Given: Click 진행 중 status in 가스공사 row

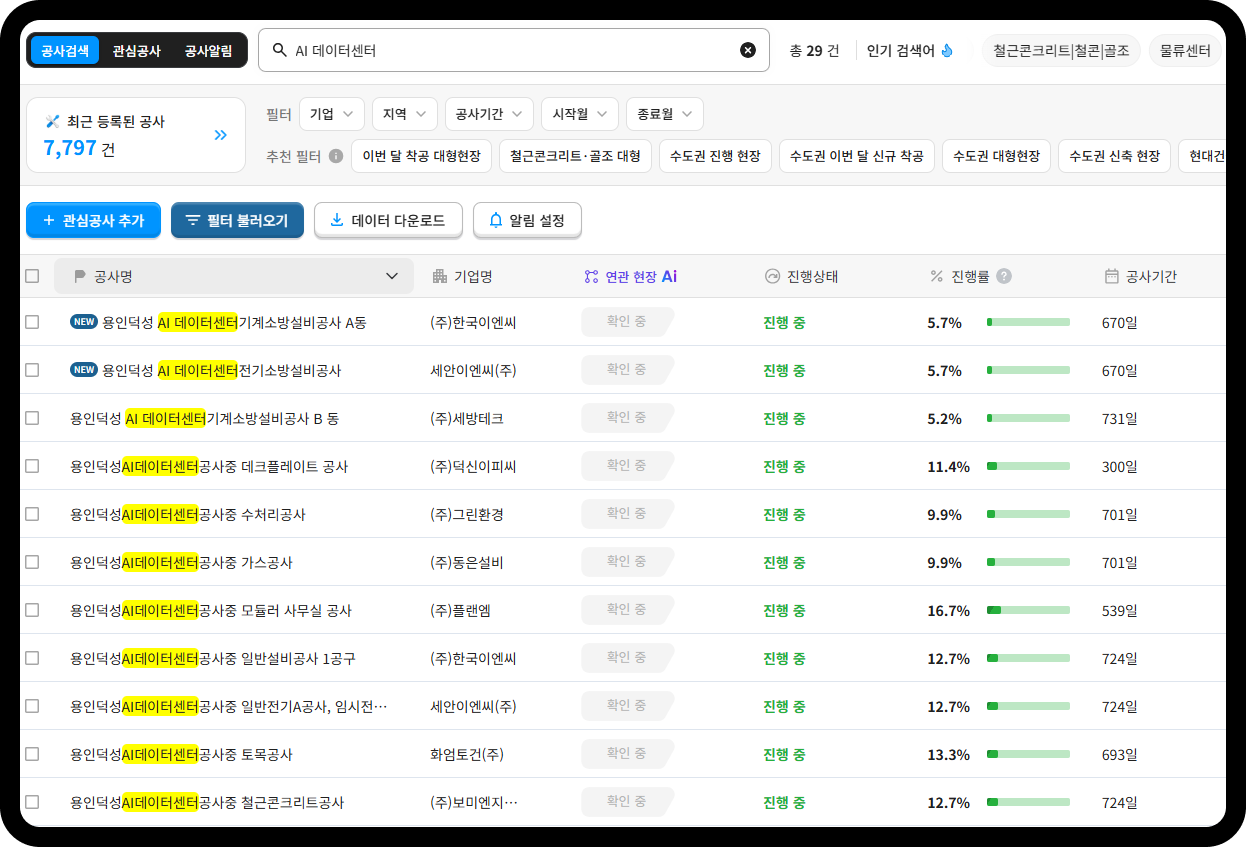Looking at the screenshot, I should pos(784,562).
